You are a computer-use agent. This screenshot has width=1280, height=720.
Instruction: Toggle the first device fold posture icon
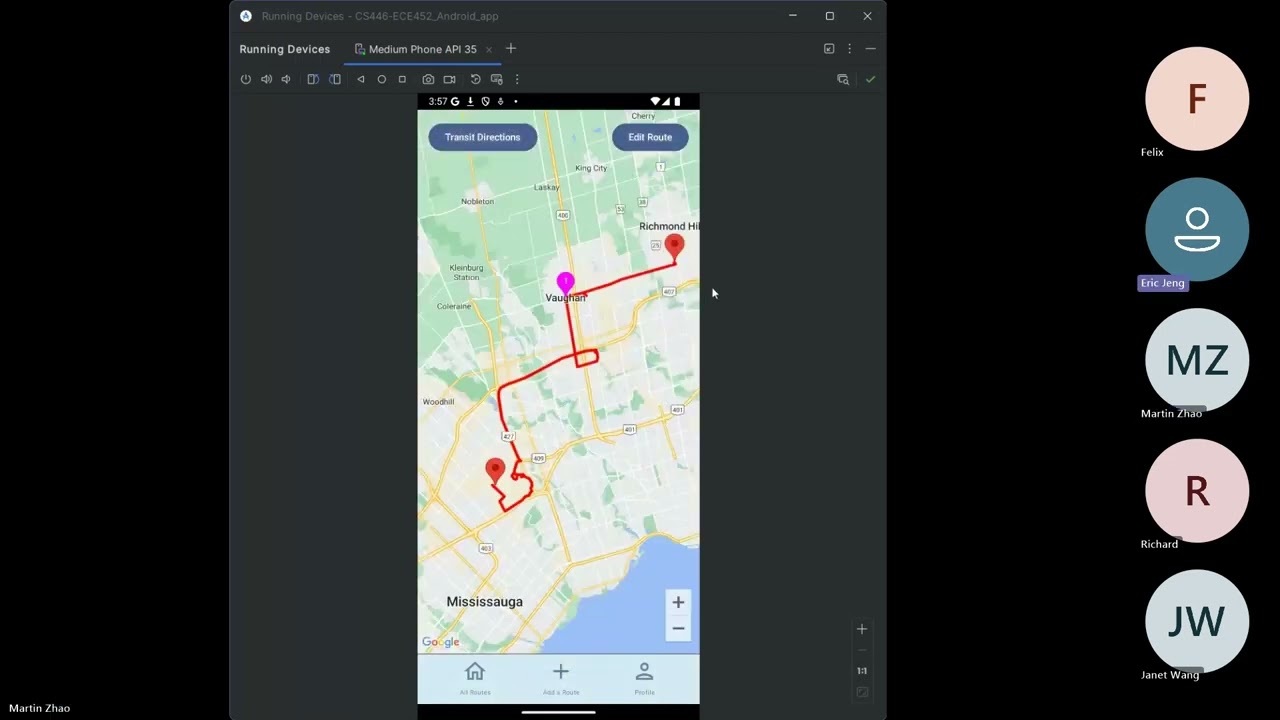pos(312,79)
